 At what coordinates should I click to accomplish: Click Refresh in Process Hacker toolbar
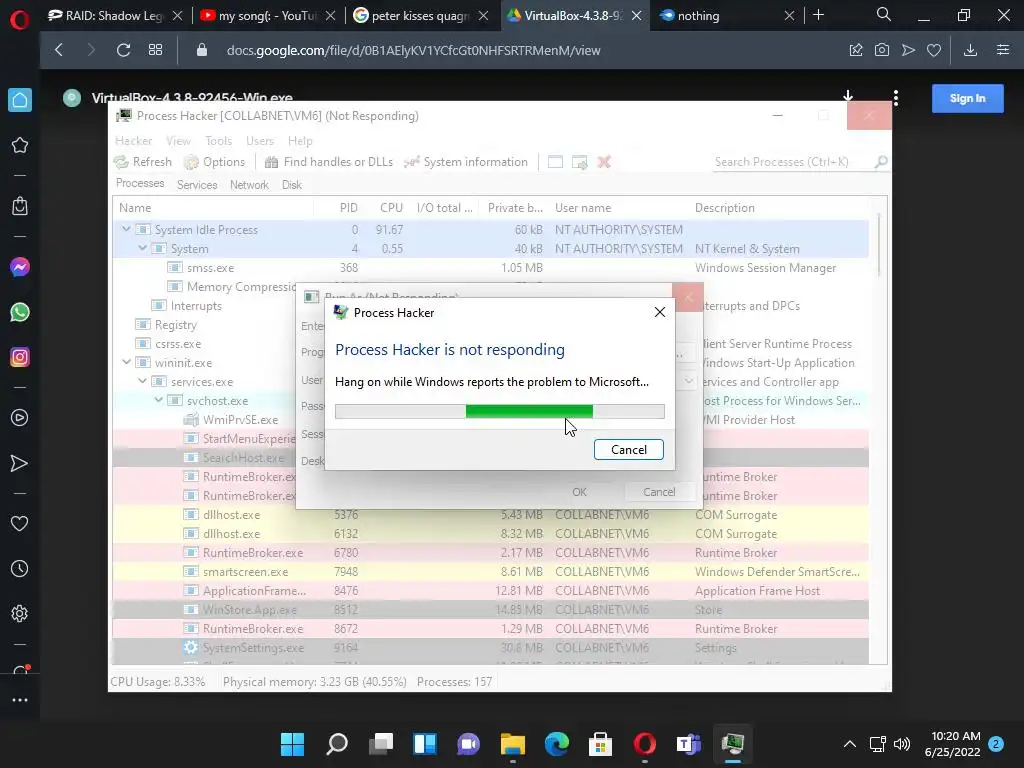[x=142, y=162]
